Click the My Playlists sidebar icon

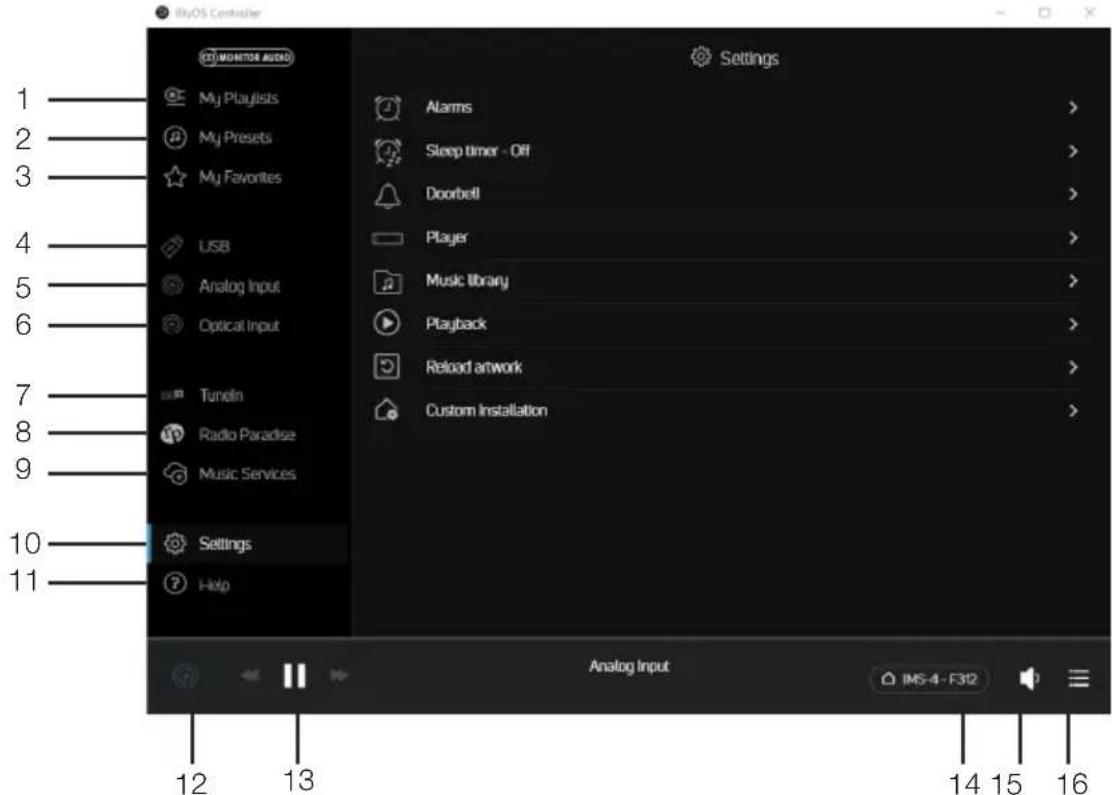coord(174,96)
